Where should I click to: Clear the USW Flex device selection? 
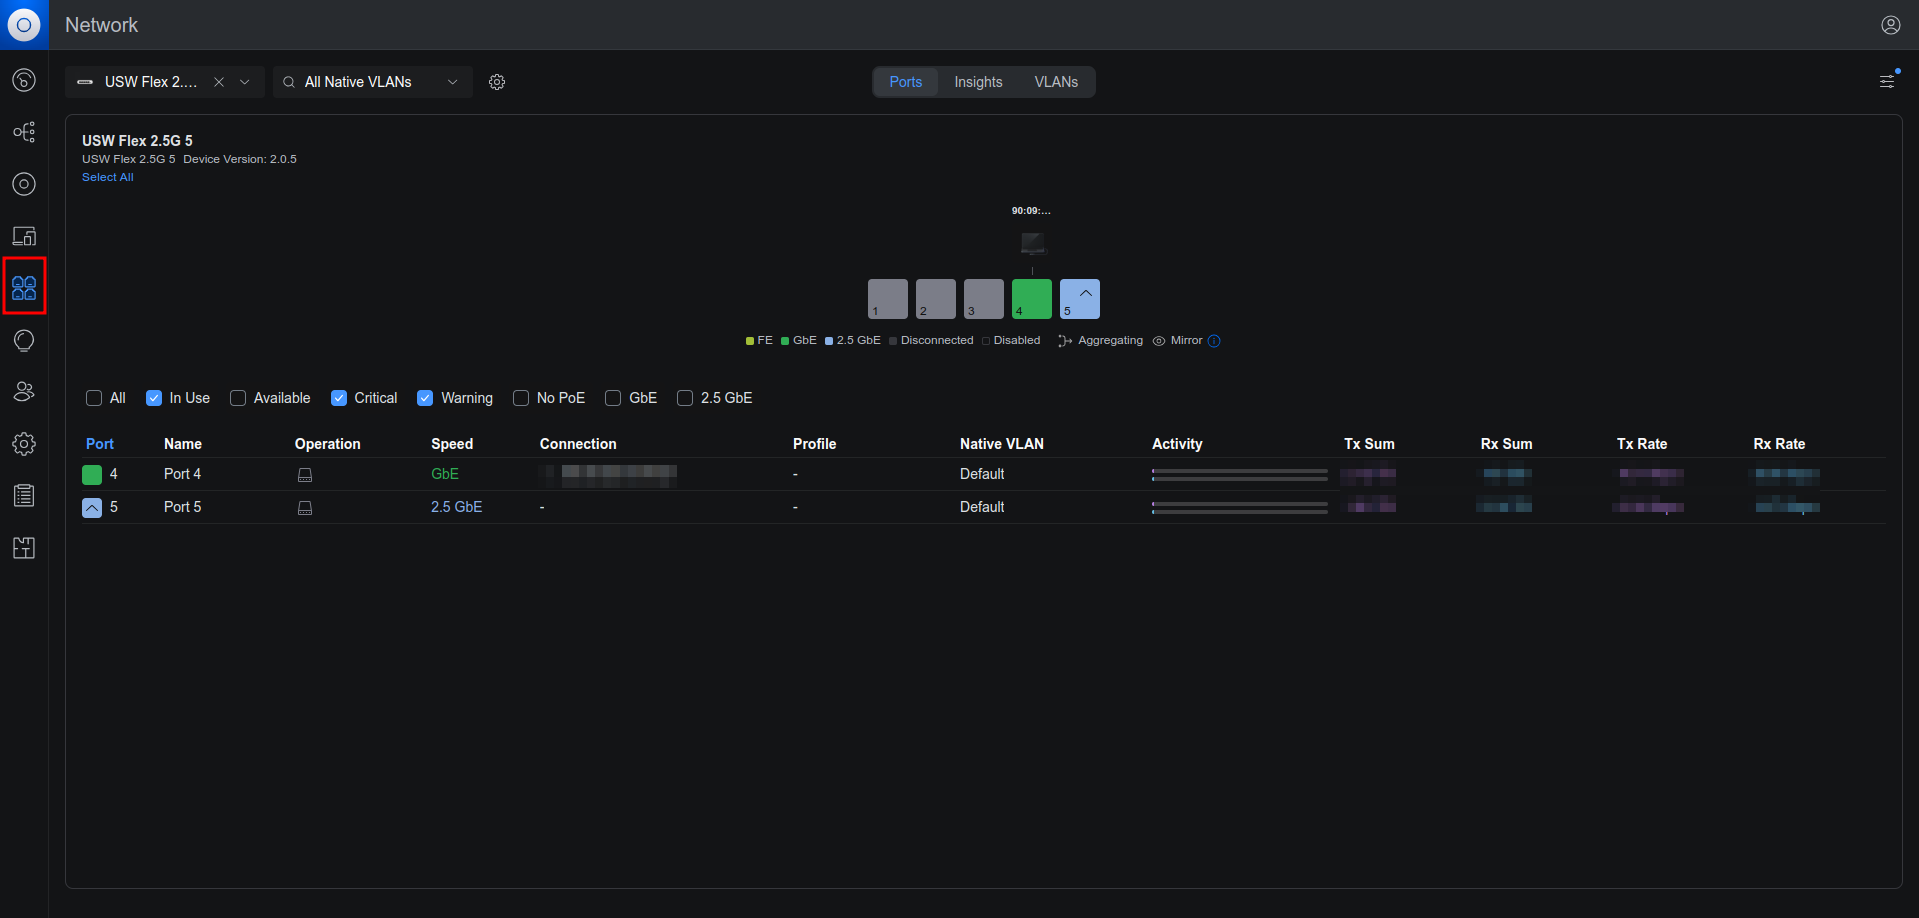[219, 82]
